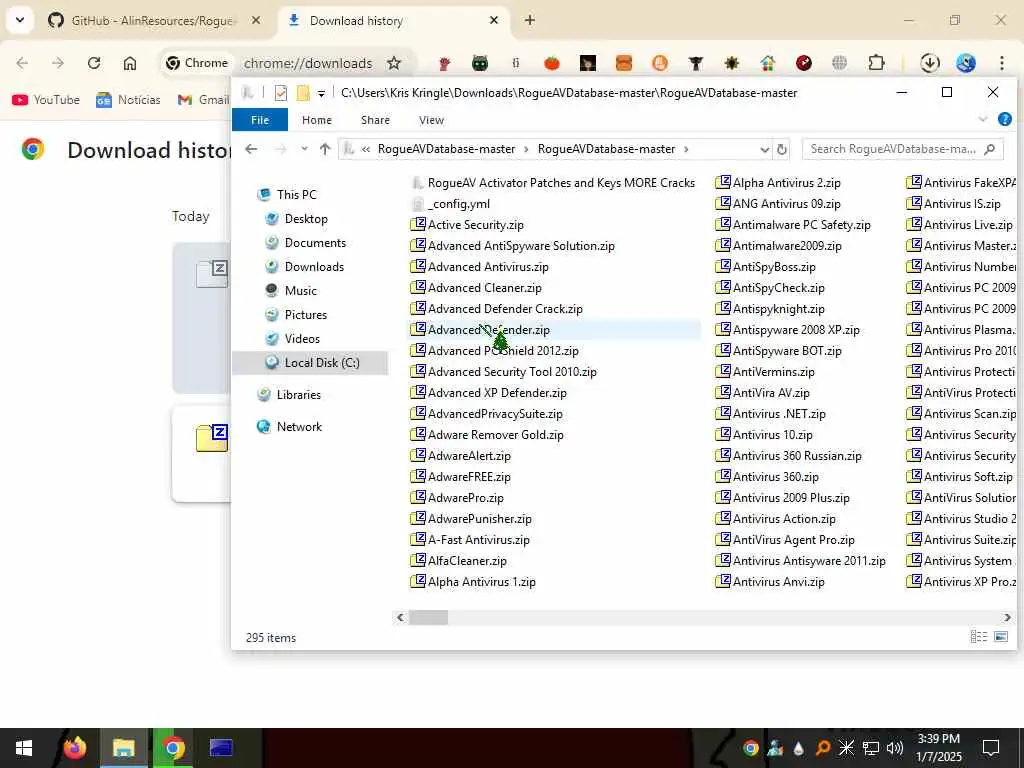Open YouTube bookmark

pos(46,100)
